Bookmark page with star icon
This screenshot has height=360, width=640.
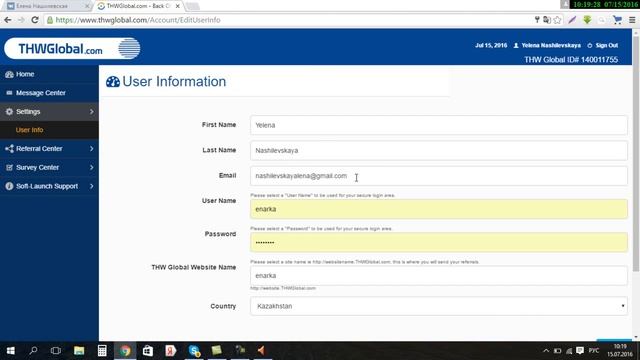(x=557, y=20)
